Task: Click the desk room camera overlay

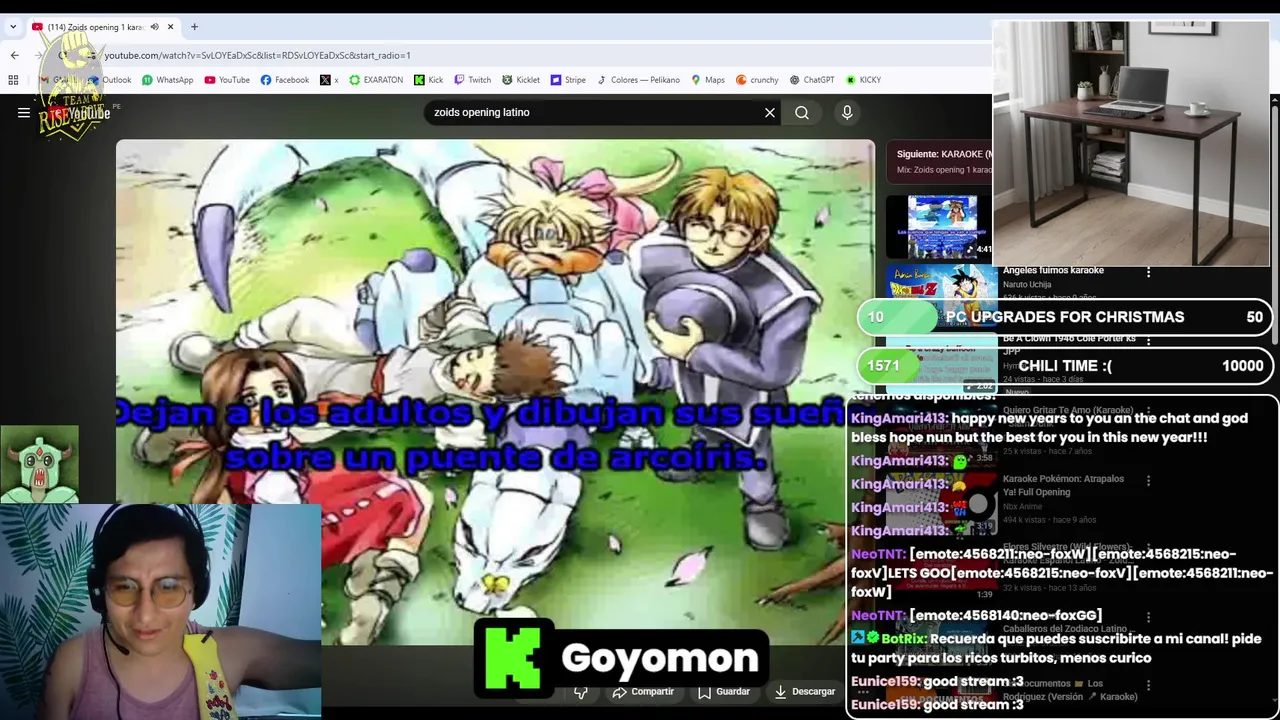Action: (x=1131, y=144)
